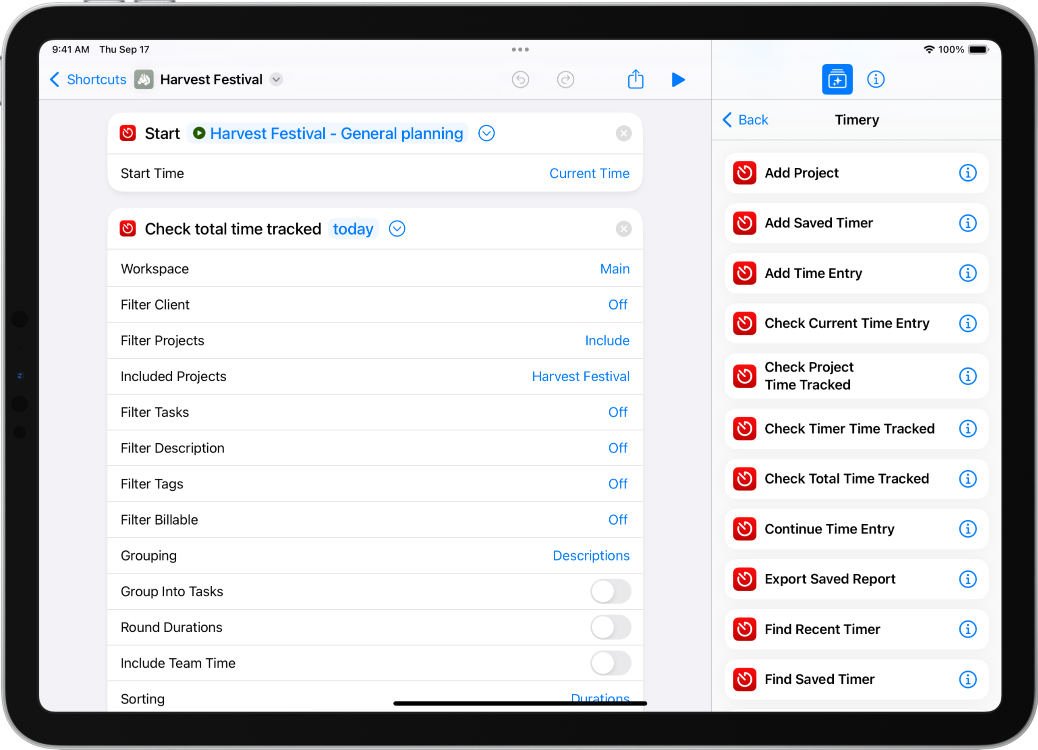Collapse the Start action options chevron

coord(487,134)
